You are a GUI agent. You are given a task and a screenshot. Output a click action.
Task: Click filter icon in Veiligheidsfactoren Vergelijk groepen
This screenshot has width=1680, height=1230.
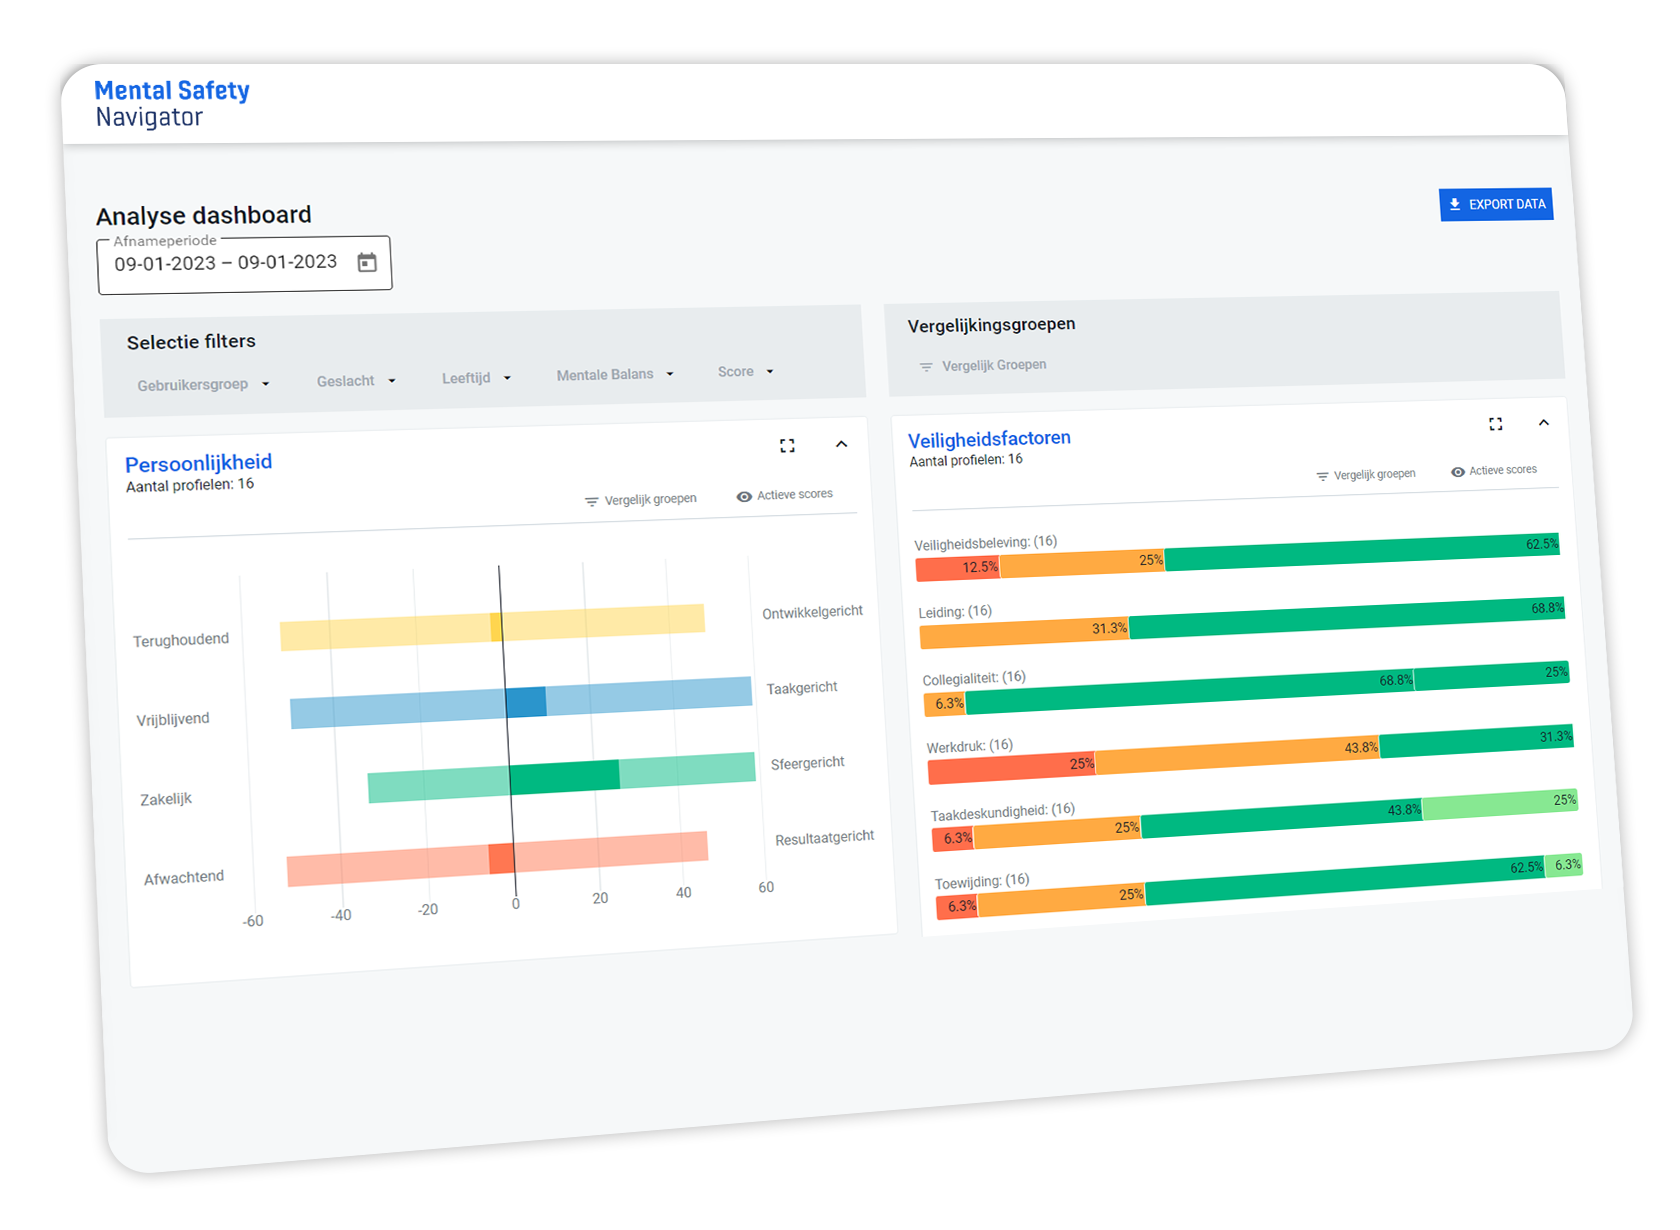click(1322, 476)
